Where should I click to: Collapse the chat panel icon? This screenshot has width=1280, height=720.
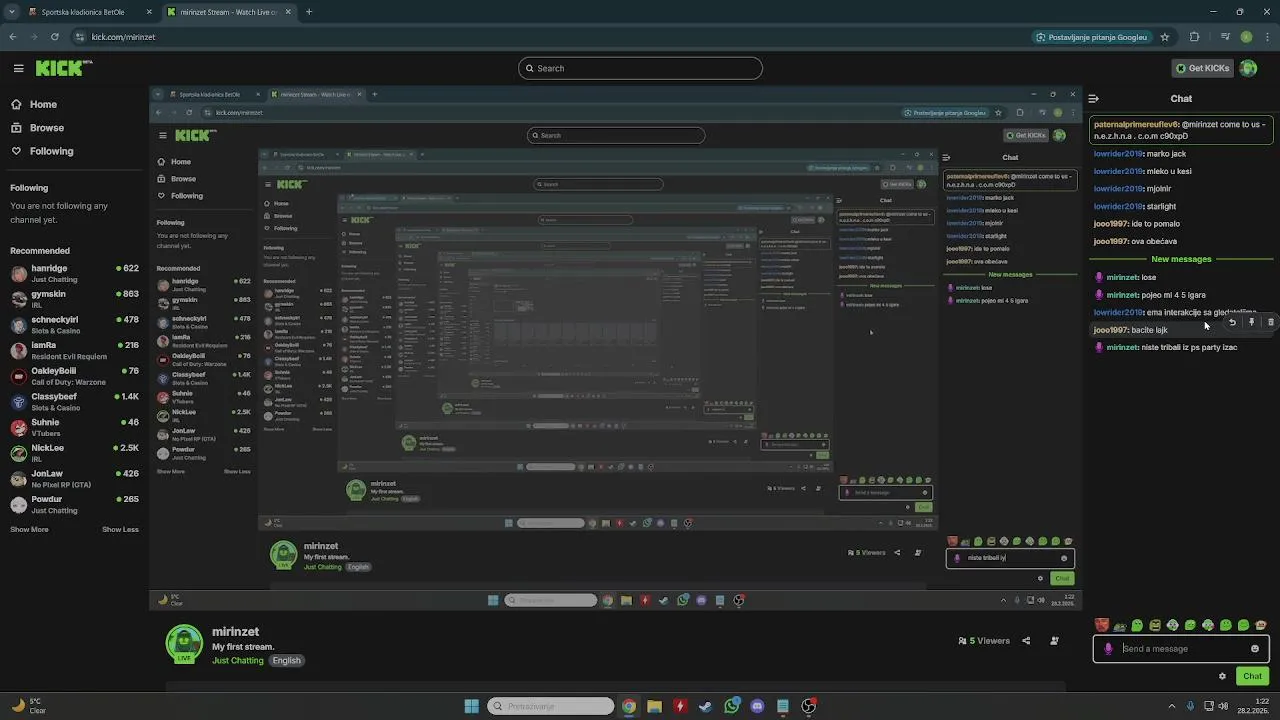(x=1093, y=99)
